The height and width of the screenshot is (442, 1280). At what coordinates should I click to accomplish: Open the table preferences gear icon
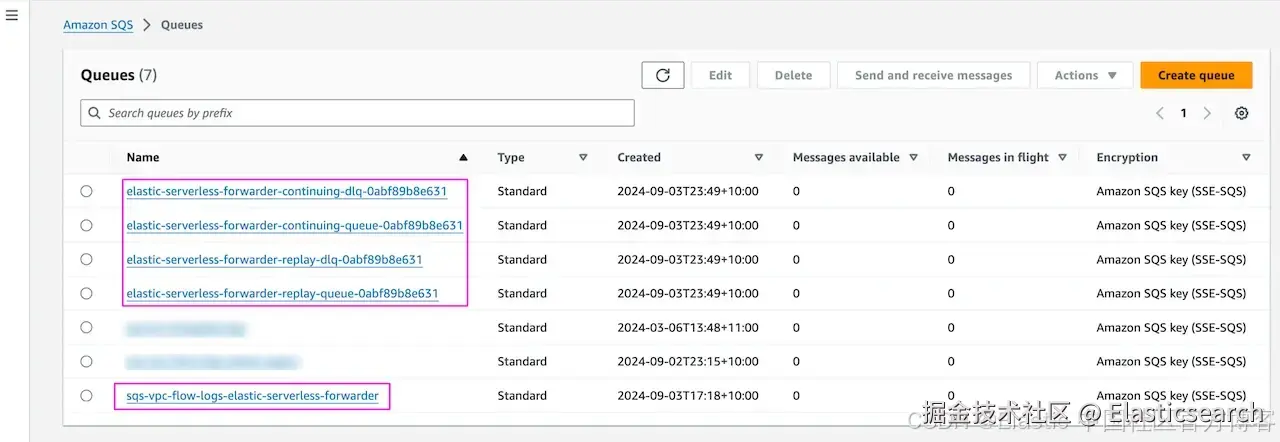(x=1241, y=113)
